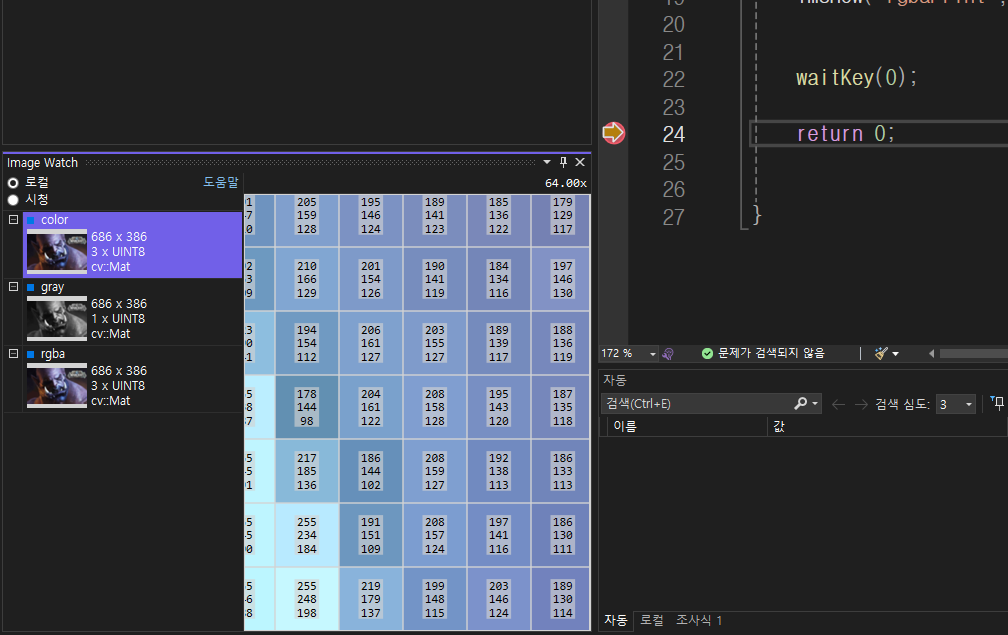Switch to the 로컬 tab at bottom

point(652,620)
